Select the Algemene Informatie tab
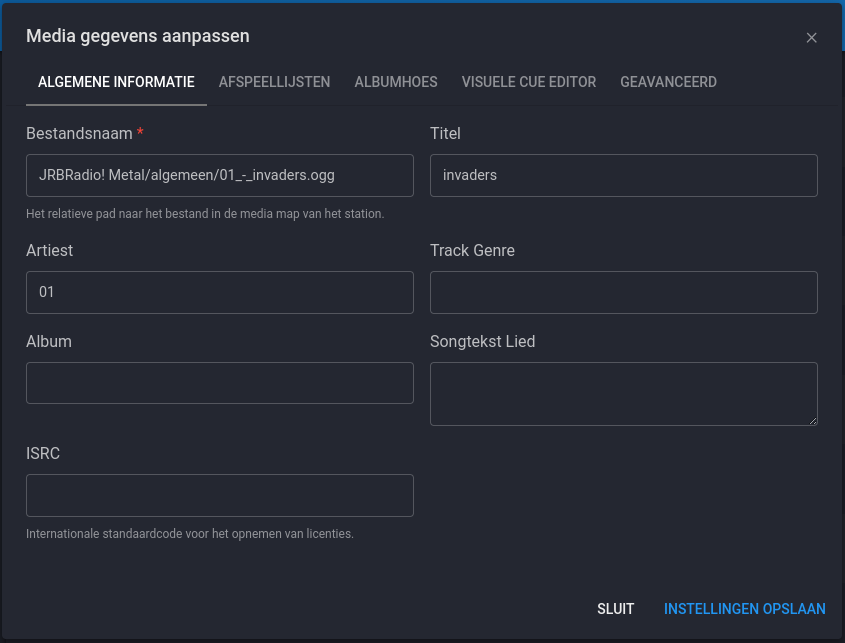Screen dimensions: 845x643 pyautogui.click(x=116, y=82)
